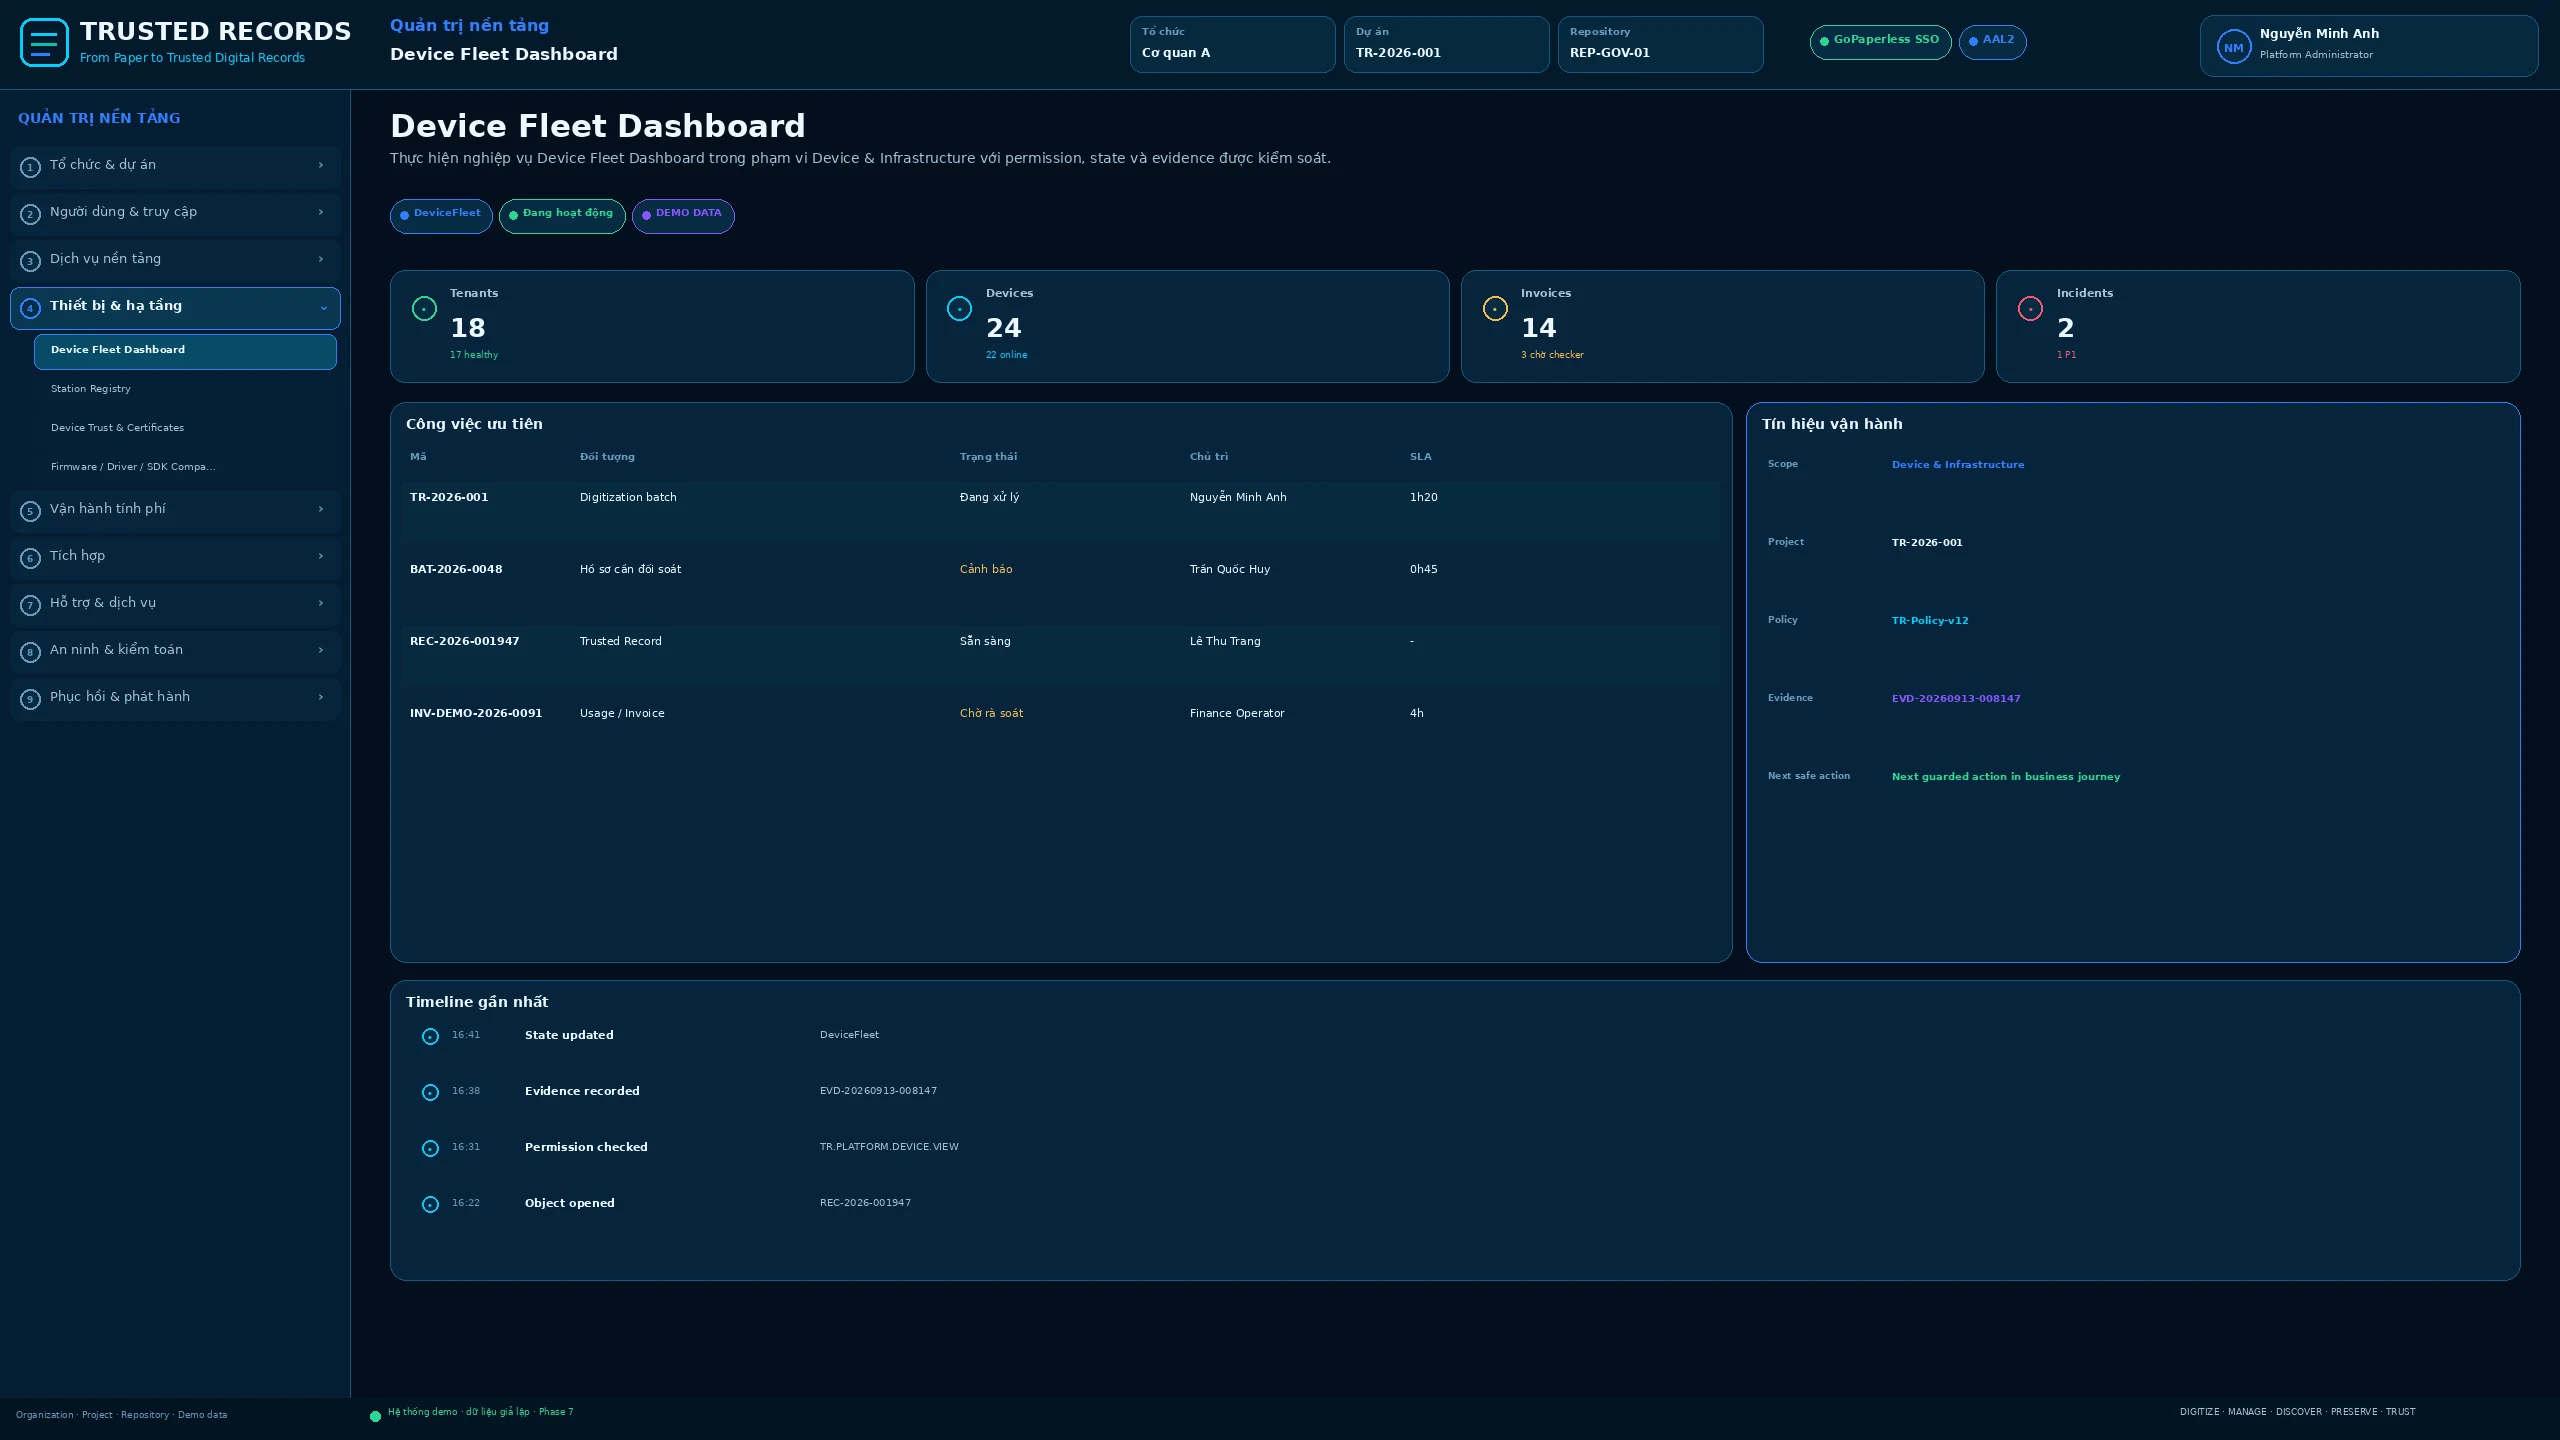Expand Vận hành tính phí chevron
Screen dimensions: 2560x1440
[x=321, y=509]
